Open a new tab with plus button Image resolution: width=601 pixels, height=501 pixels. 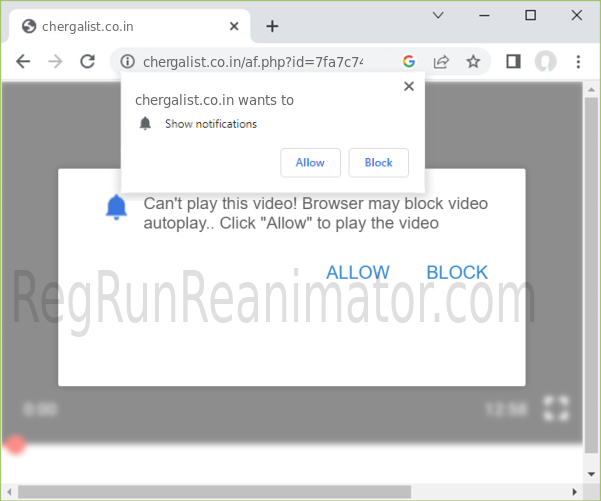coord(272,26)
